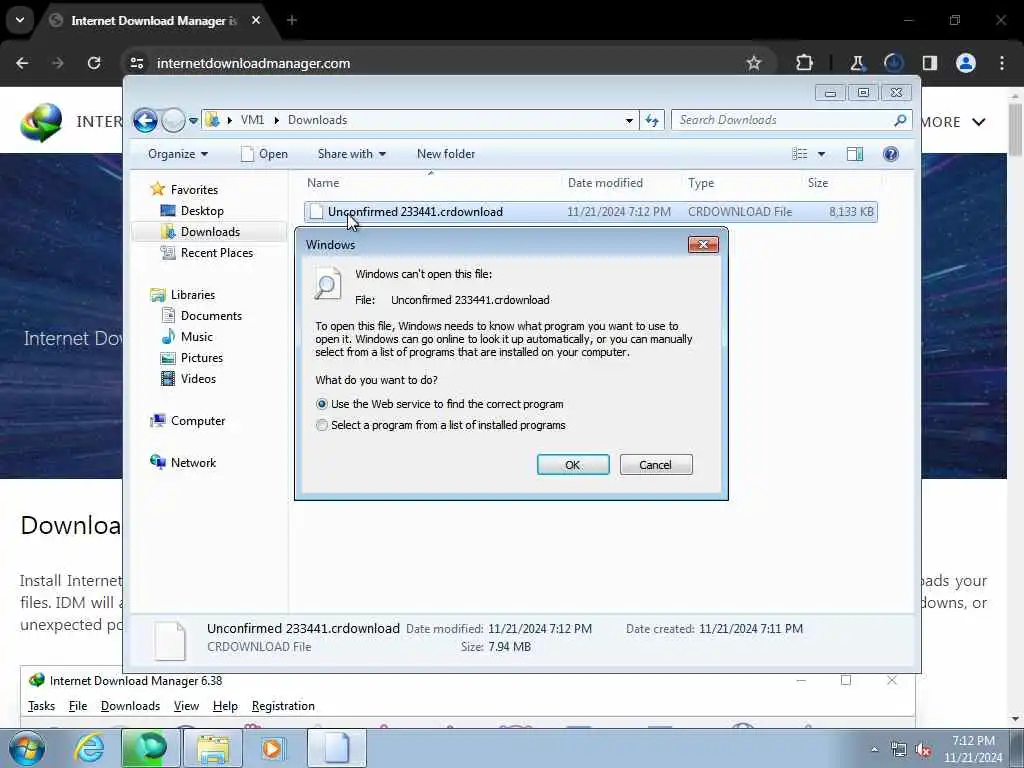Viewport: 1024px width, 768px height.
Task: Sort by Date modified column header
Action: 622,183
